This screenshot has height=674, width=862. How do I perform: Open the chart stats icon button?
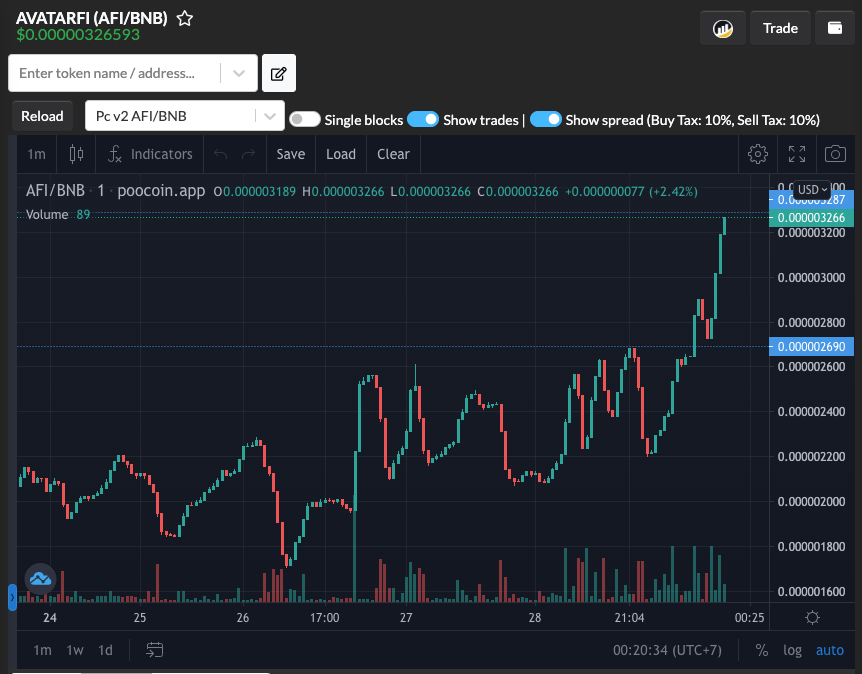722,28
